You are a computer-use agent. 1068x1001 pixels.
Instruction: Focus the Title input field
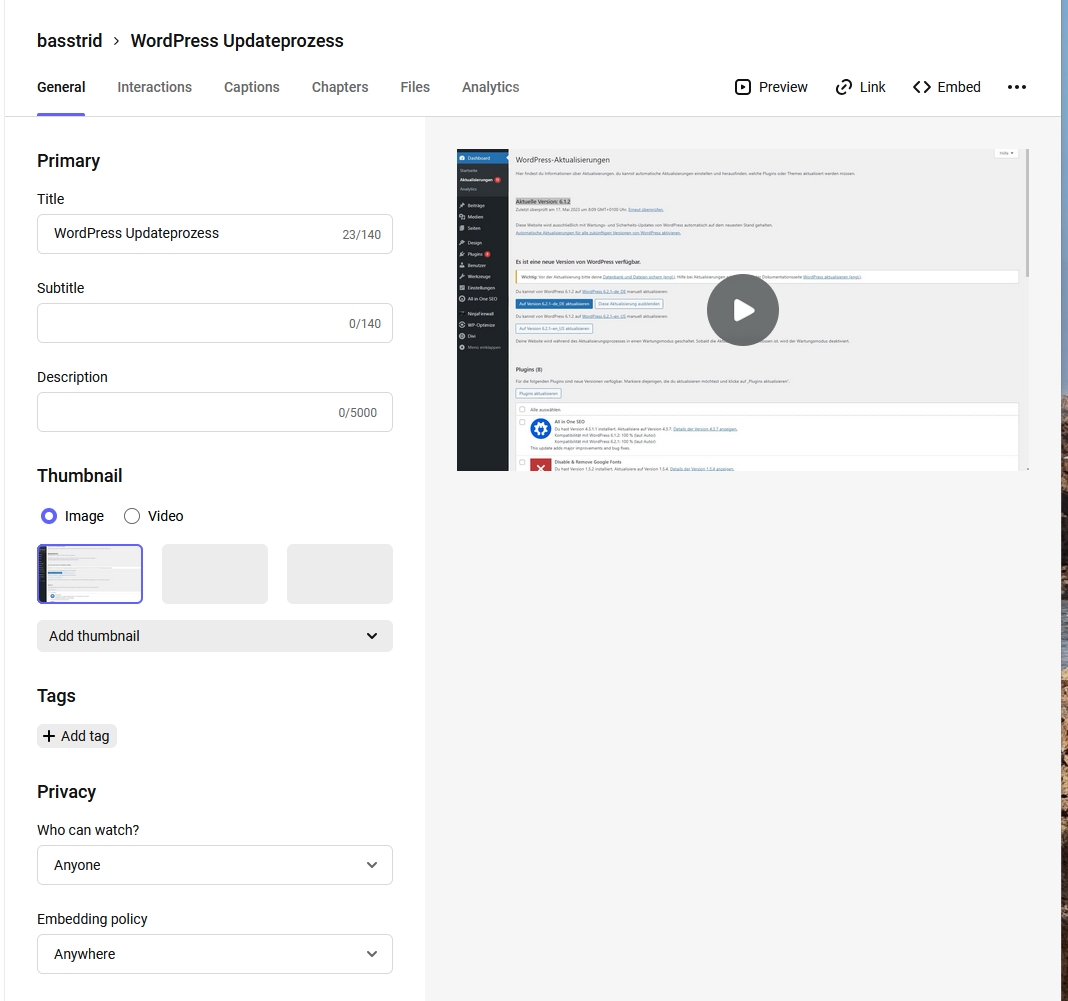[x=215, y=234]
